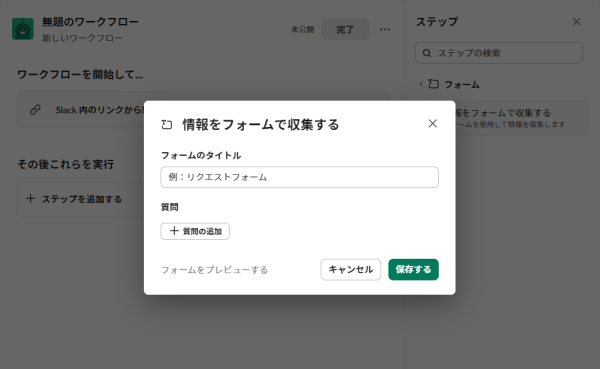The height and width of the screenshot is (369, 600).
Task: Open フォームをプレビューする link
Action: tap(214, 270)
